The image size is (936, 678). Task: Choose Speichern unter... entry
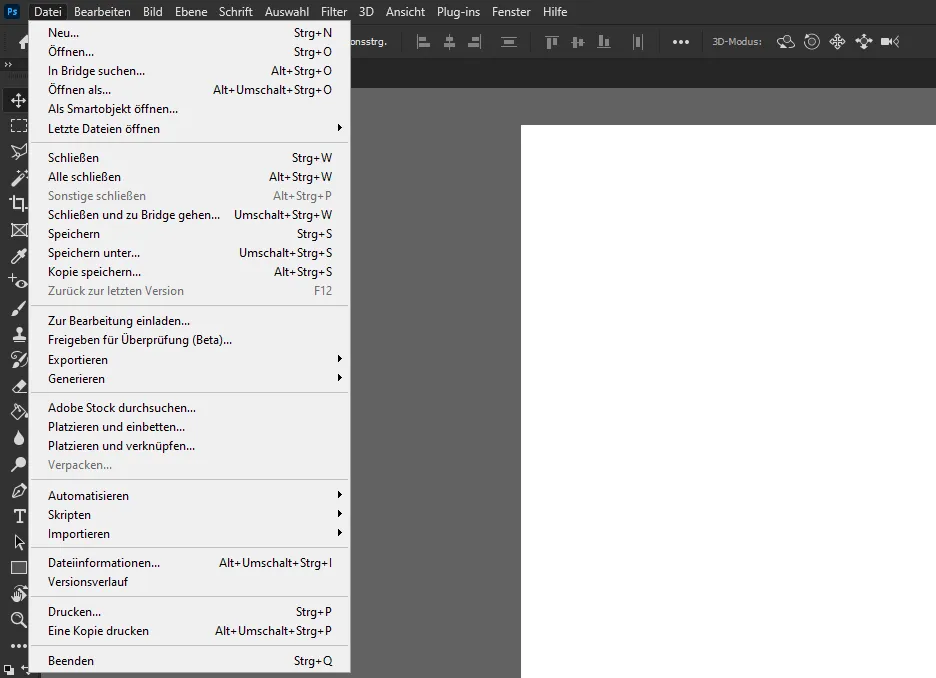click(189, 252)
